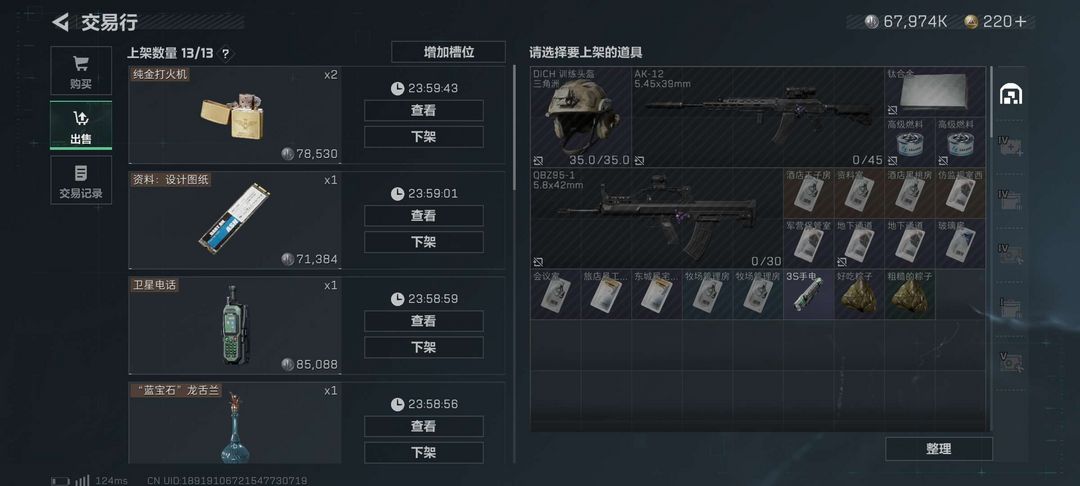Select the 会议室 key card item

click(555, 294)
